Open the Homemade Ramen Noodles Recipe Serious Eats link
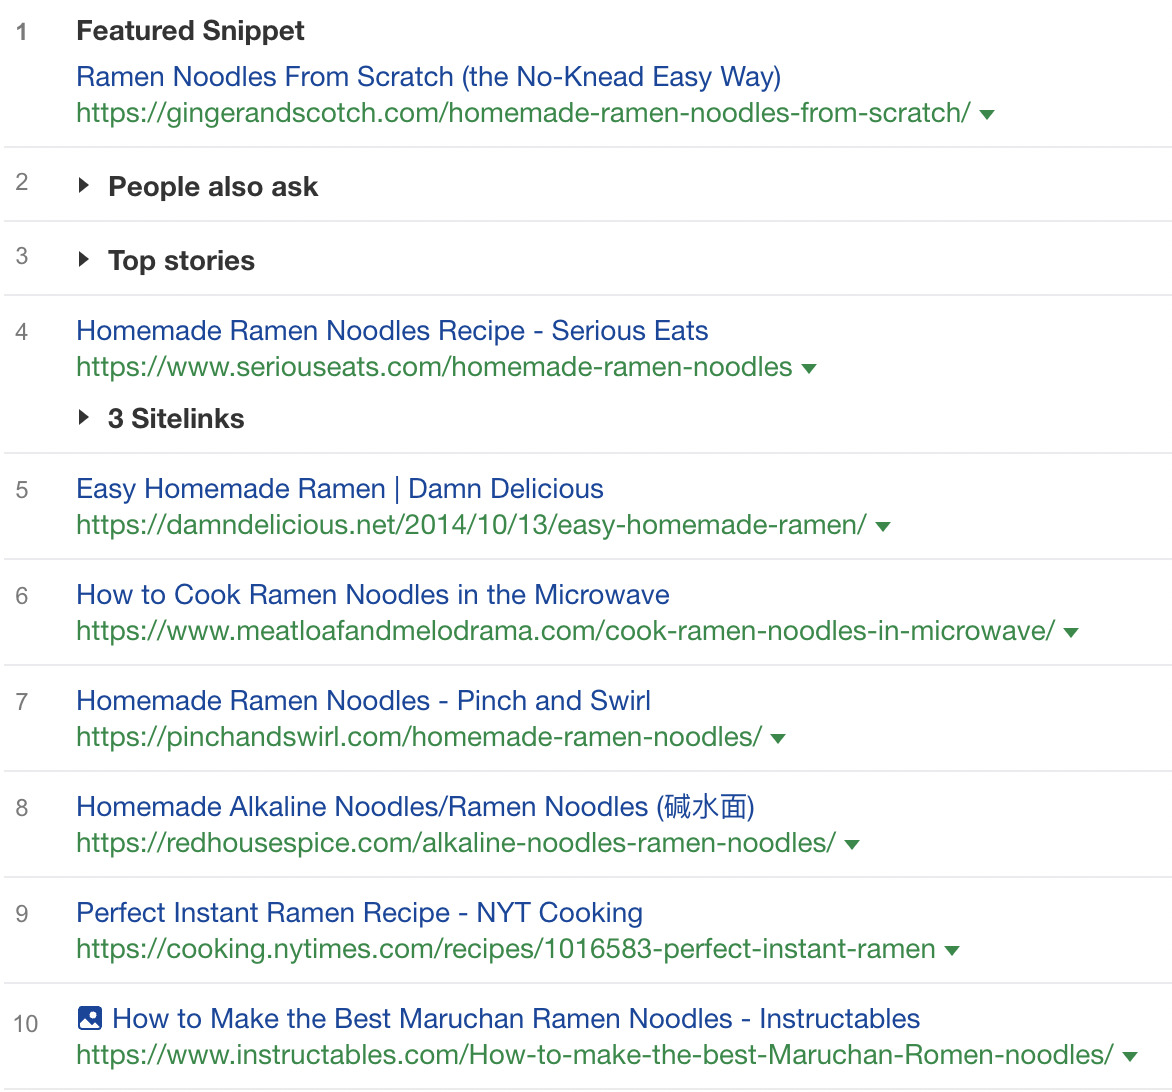Viewport: 1172px width, 1092px height. tap(392, 330)
